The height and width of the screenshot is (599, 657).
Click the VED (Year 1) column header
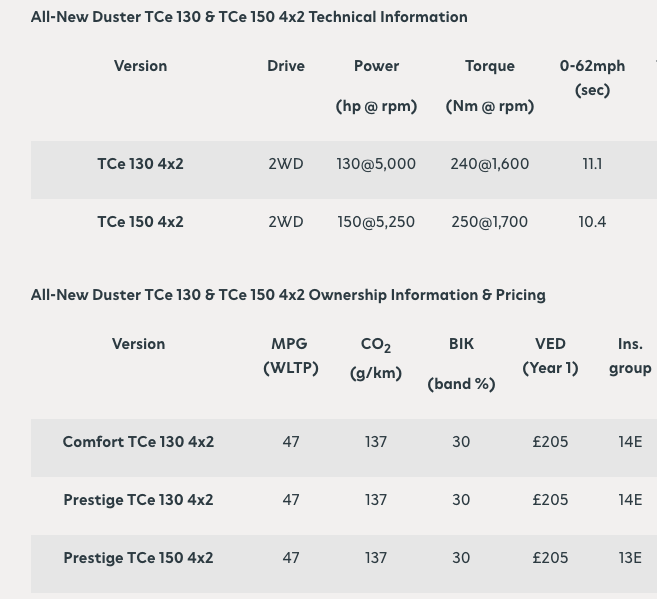click(x=550, y=356)
